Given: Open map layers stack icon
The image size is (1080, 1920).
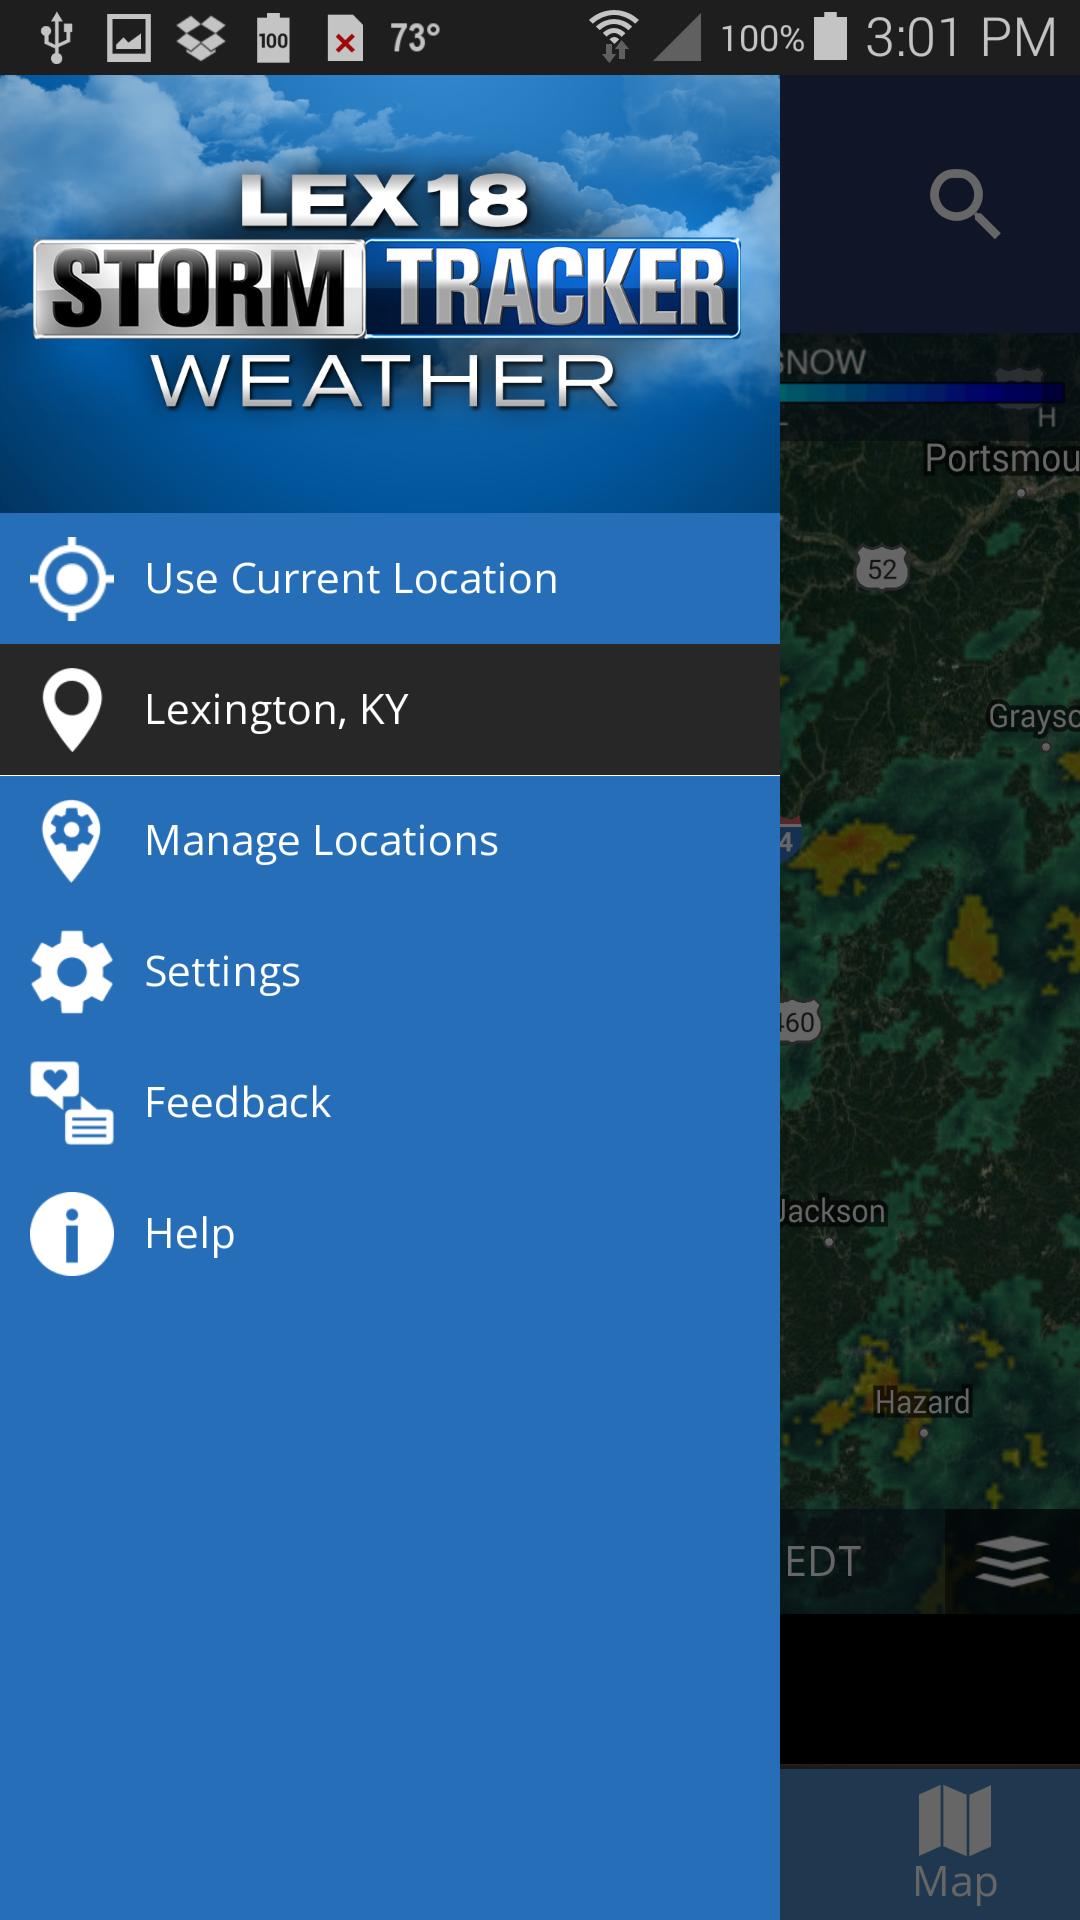Looking at the screenshot, I should (1012, 1561).
